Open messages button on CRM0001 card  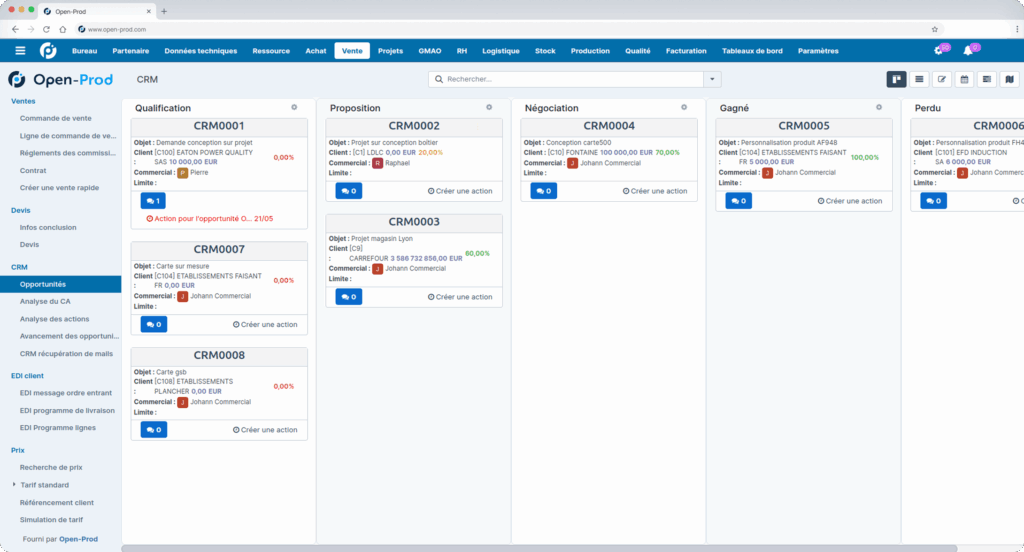153,201
